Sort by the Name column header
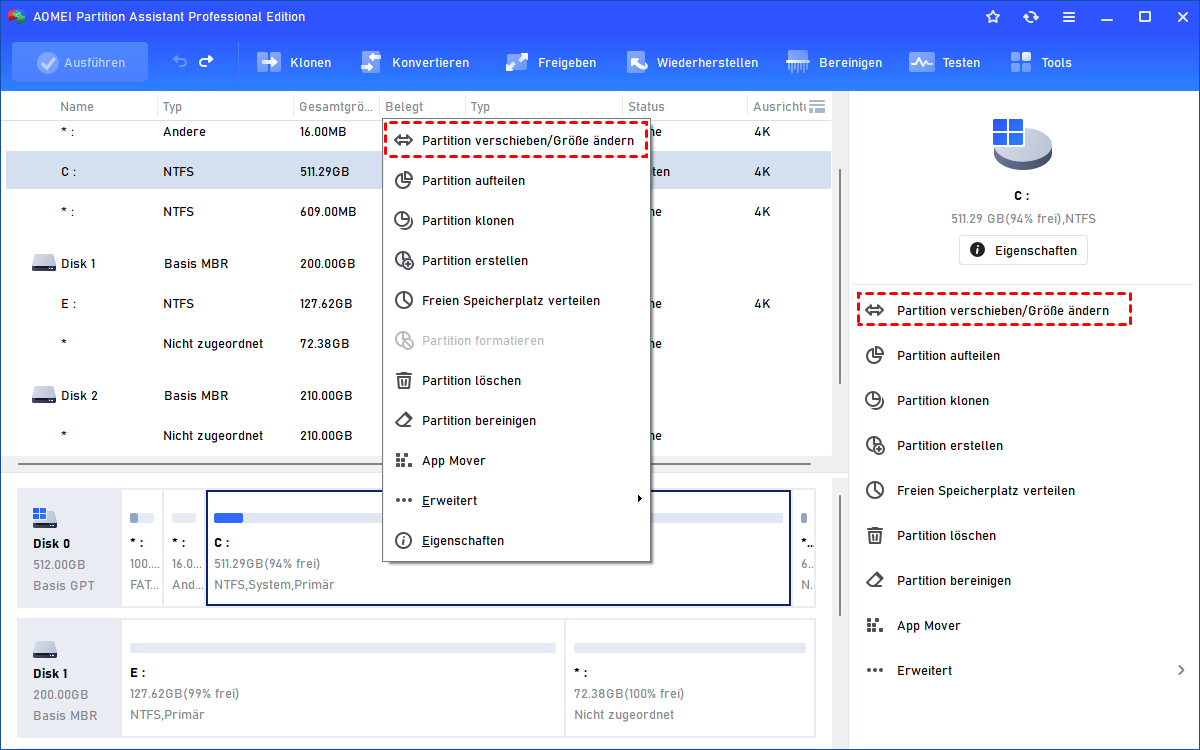 [77, 106]
